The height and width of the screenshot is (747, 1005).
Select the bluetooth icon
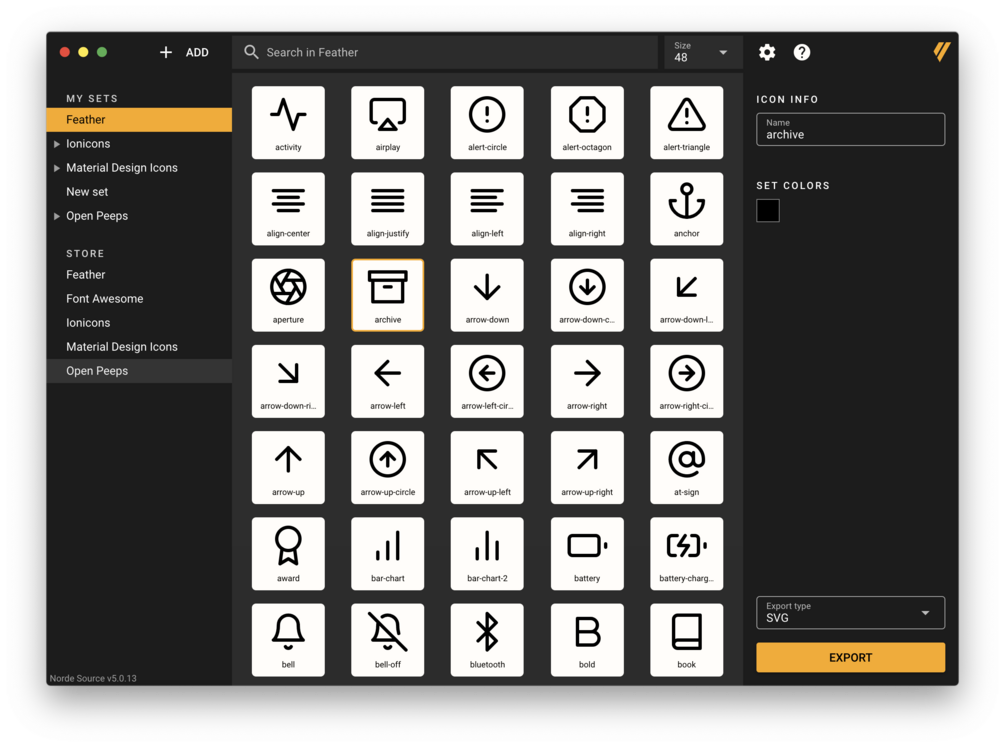487,640
